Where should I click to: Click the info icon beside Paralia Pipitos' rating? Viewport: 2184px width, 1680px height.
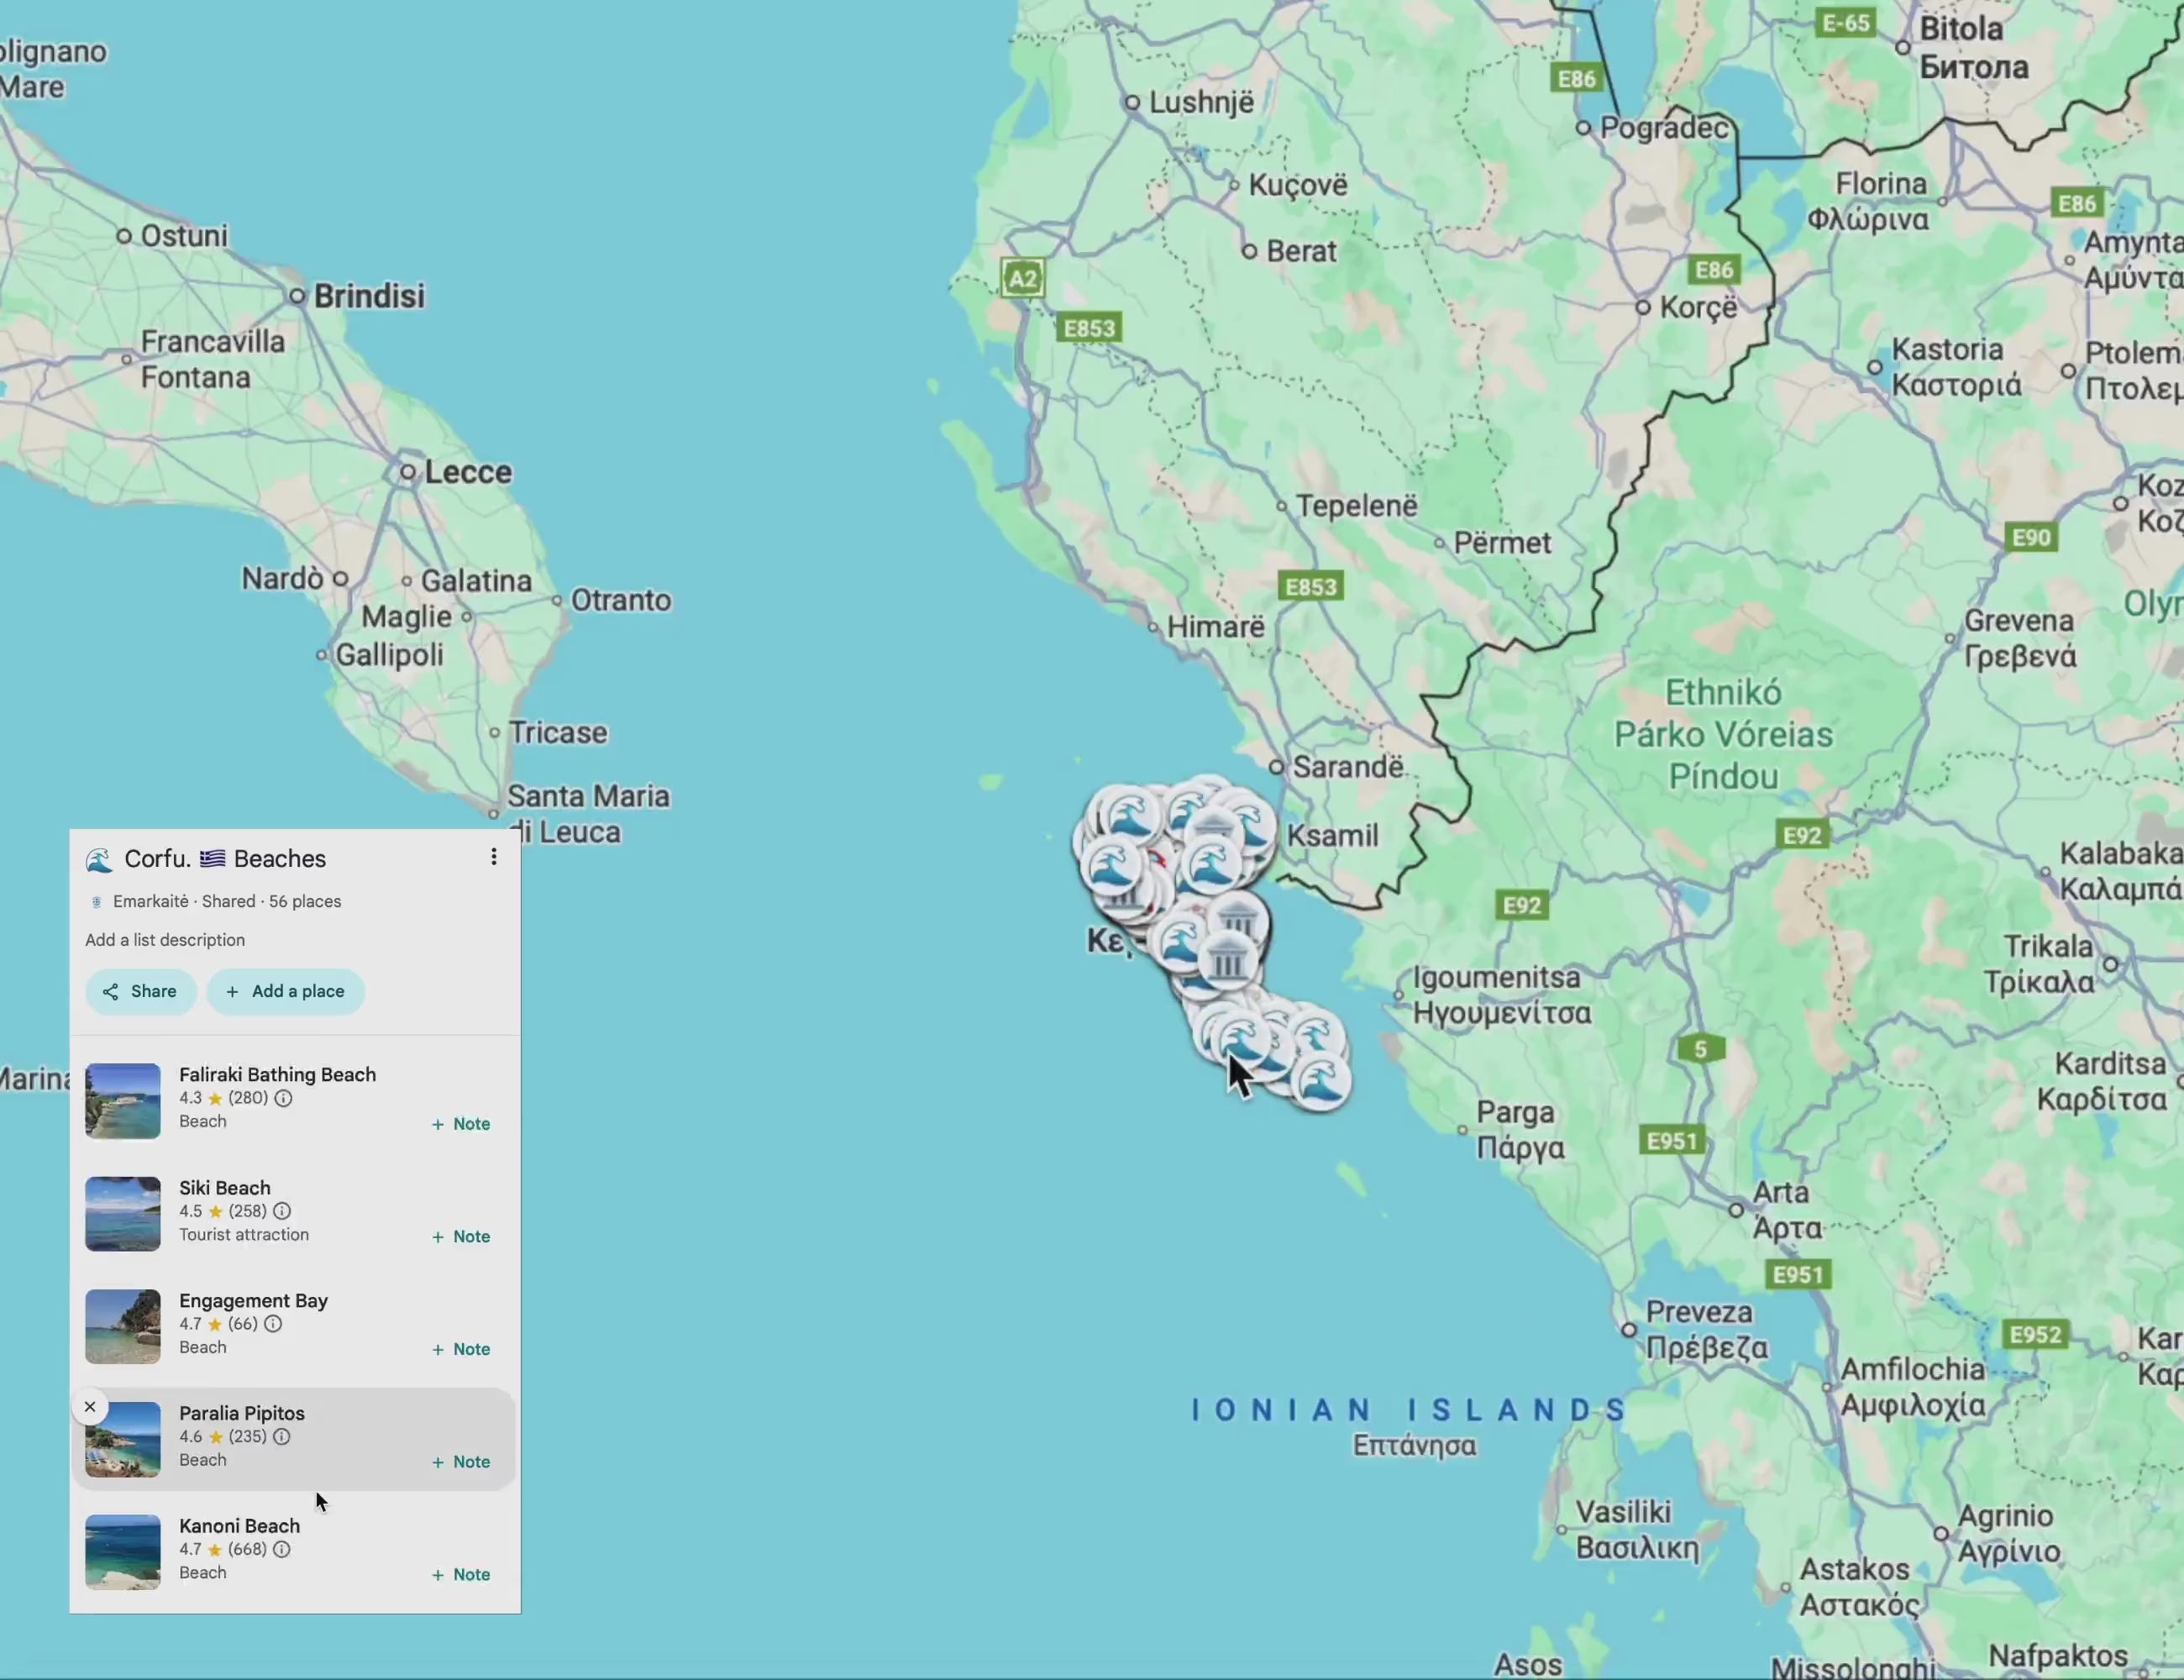click(x=281, y=1437)
